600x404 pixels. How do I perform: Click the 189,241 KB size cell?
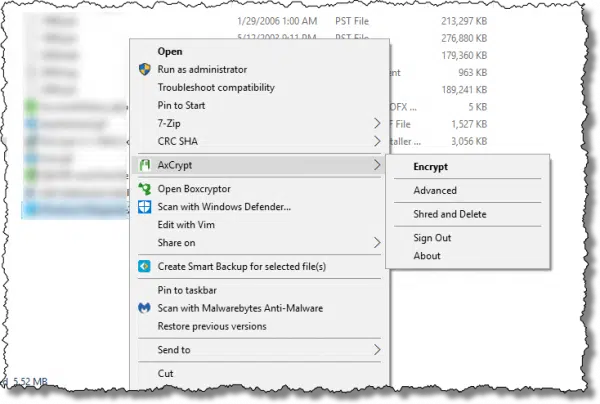[x=464, y=90]
